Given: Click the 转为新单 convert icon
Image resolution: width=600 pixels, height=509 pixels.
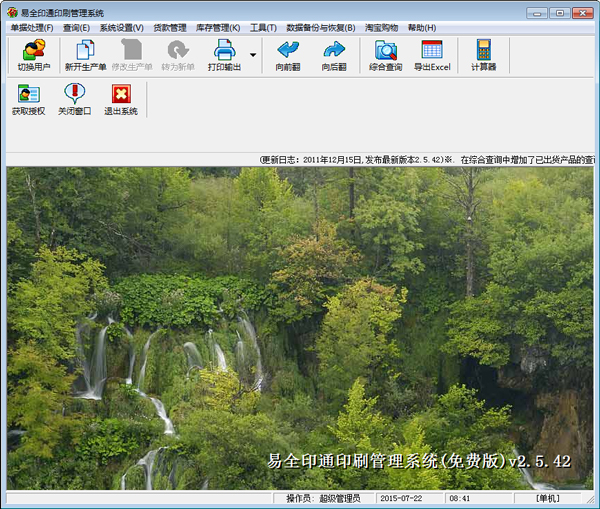Looking at the screenshot, I should pyautogui.click(x=178, y=55).
